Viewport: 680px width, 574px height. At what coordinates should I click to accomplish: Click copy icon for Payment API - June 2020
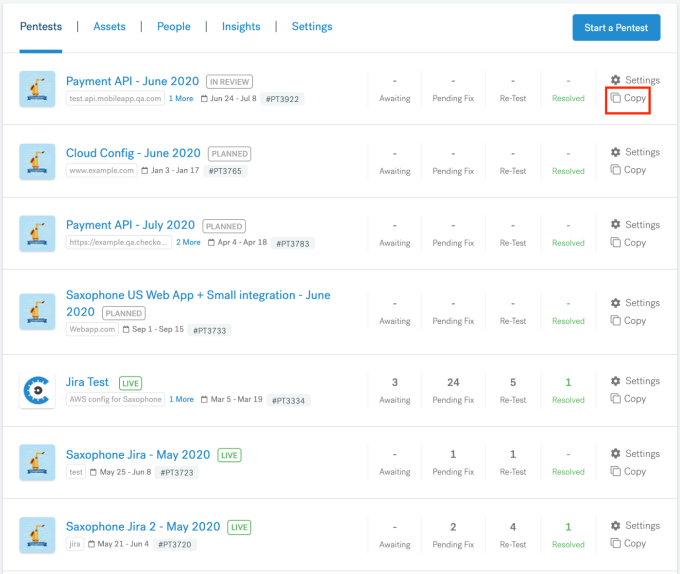click(615, 98)
